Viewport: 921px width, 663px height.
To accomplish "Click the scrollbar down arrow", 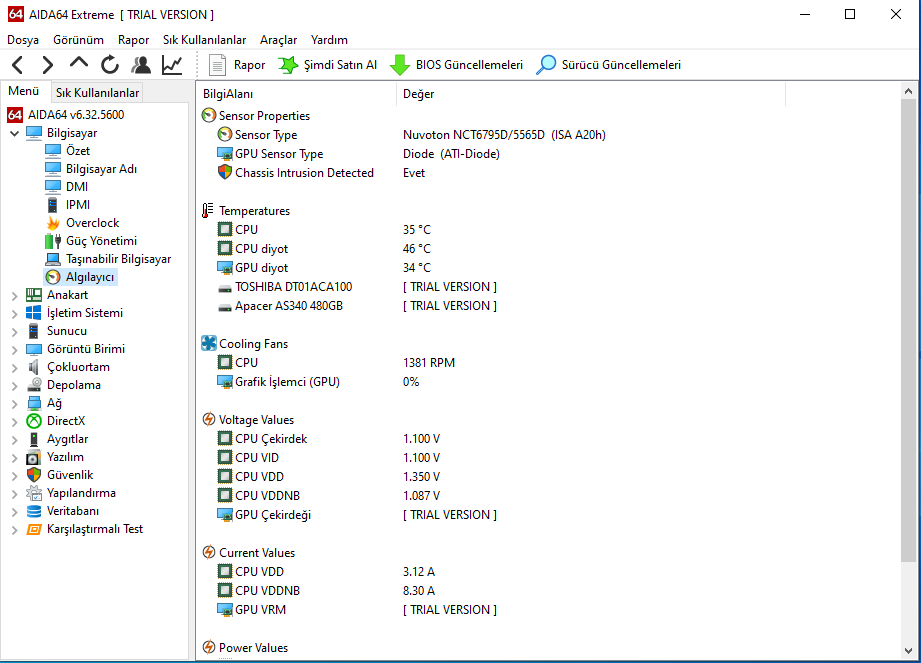I will pos(909,650).
